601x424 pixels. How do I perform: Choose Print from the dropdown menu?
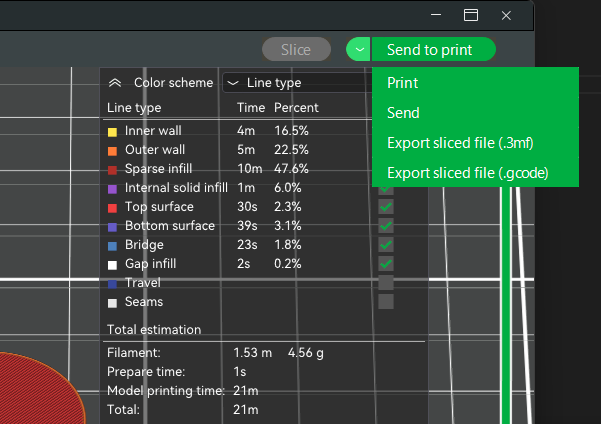403,83
